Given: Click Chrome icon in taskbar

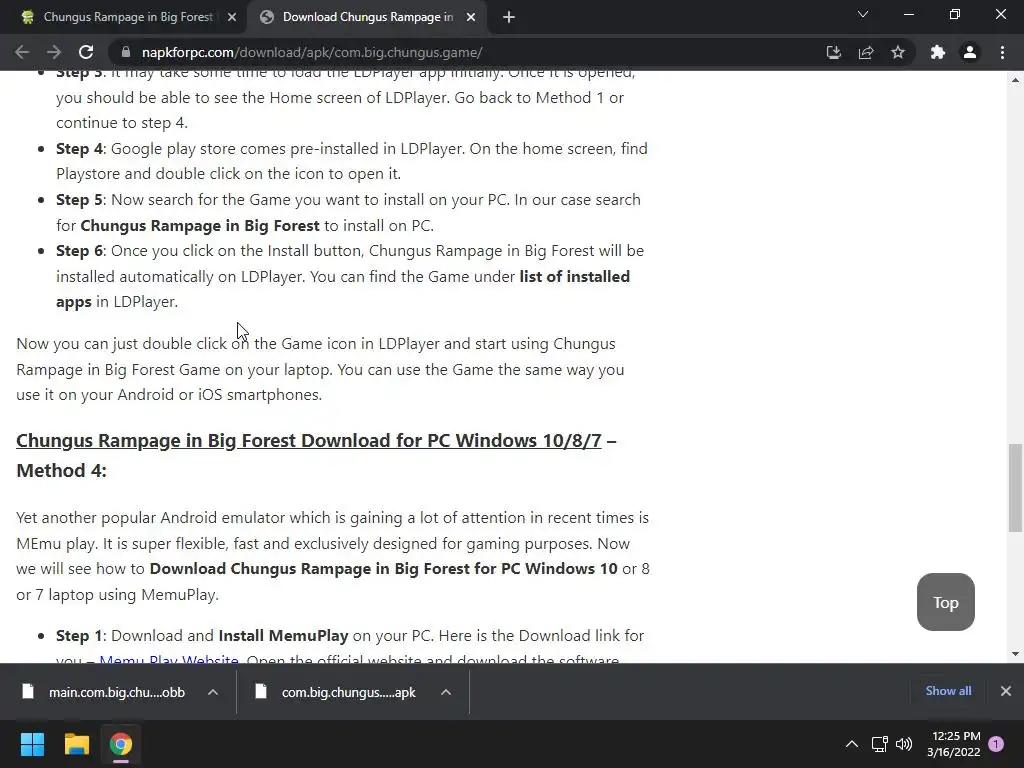Looking at the screenshot, I should (120, 744).
